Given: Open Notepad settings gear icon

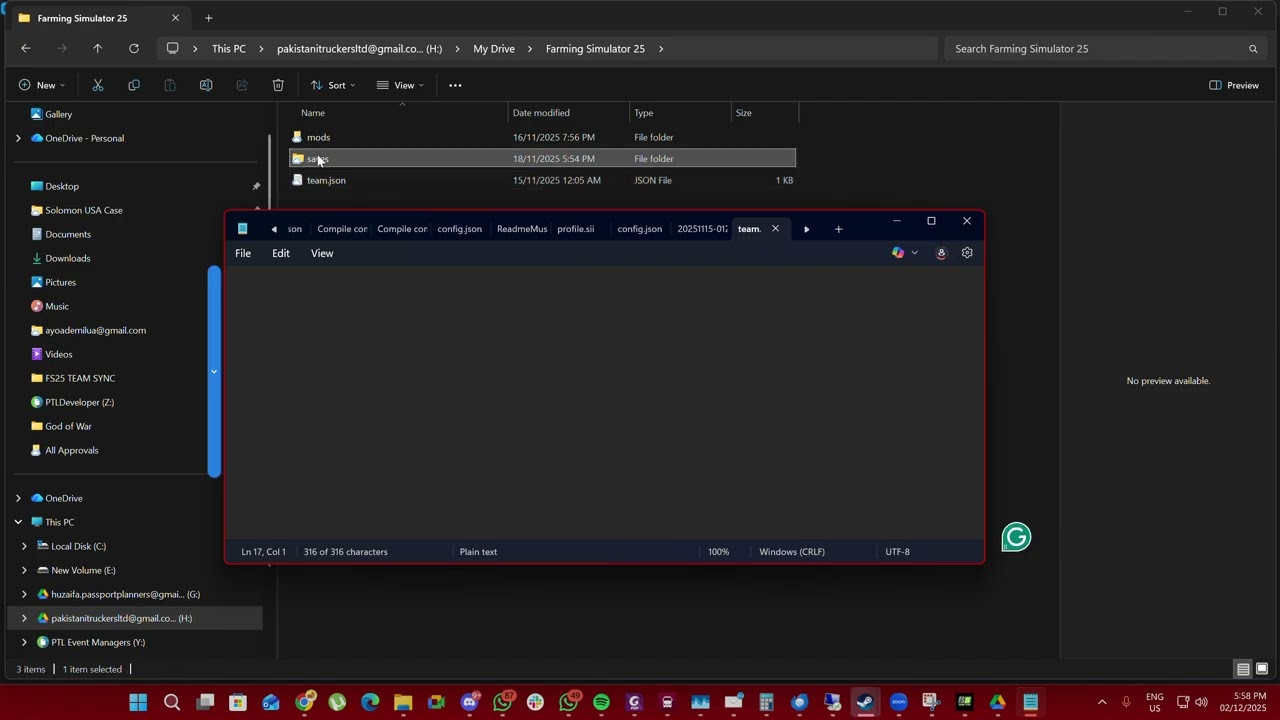Looking at the screenshot, I should click(967, 253).
